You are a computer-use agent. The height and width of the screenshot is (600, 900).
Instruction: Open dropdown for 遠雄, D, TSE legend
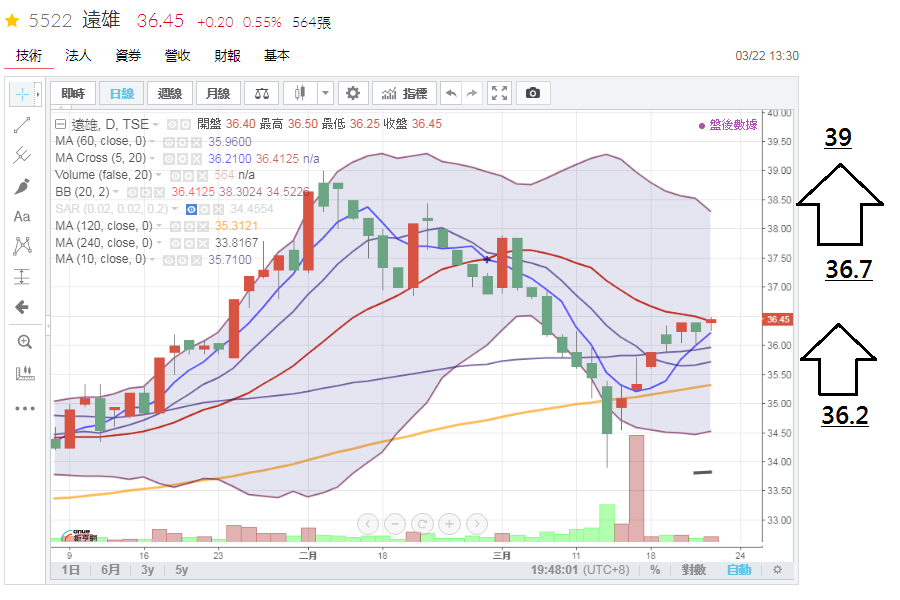click(x=155, y=124)
